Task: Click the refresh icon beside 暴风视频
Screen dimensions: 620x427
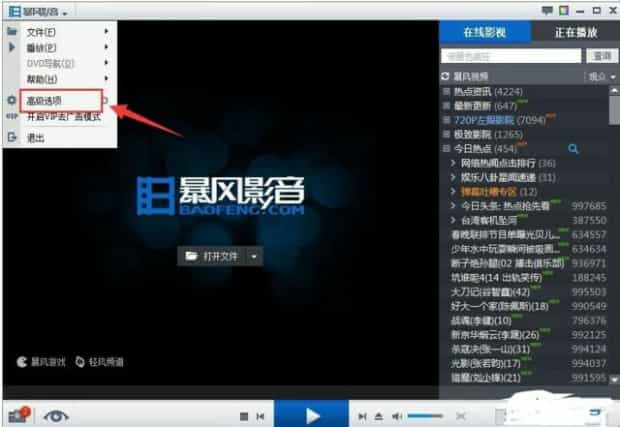Action: coord(446,76)
